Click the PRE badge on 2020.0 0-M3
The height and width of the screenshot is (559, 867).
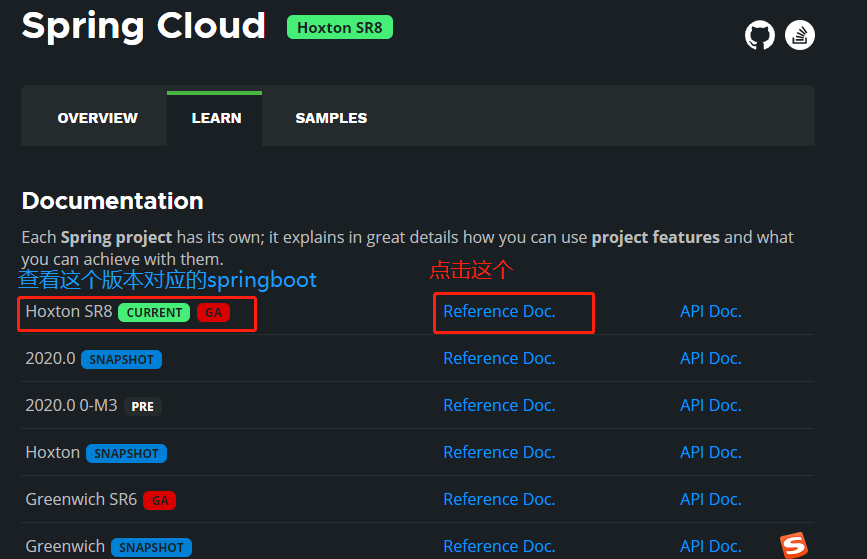143,406
